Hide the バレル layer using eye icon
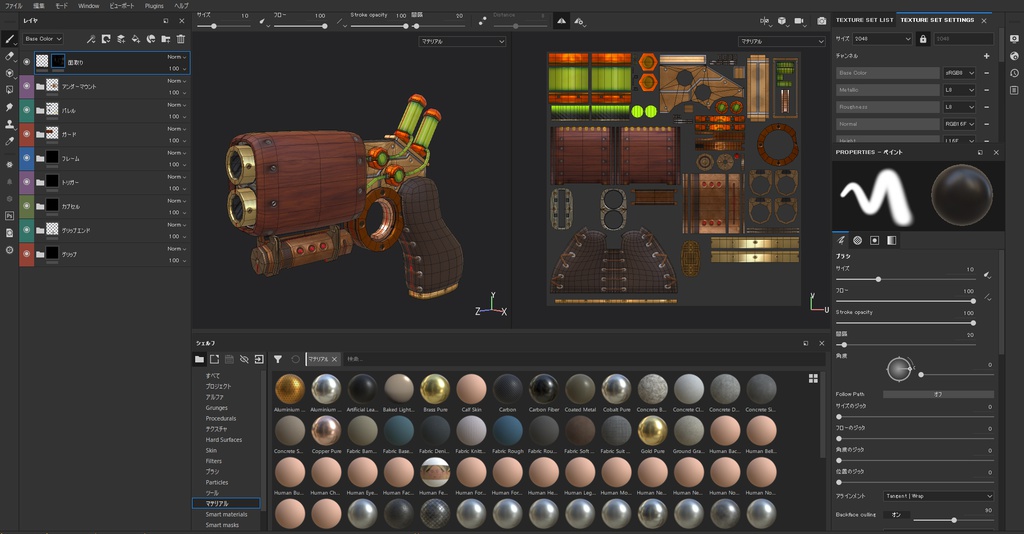This screenshot has height=534, width=1024. pyautogui.click(x=26, y=110)
